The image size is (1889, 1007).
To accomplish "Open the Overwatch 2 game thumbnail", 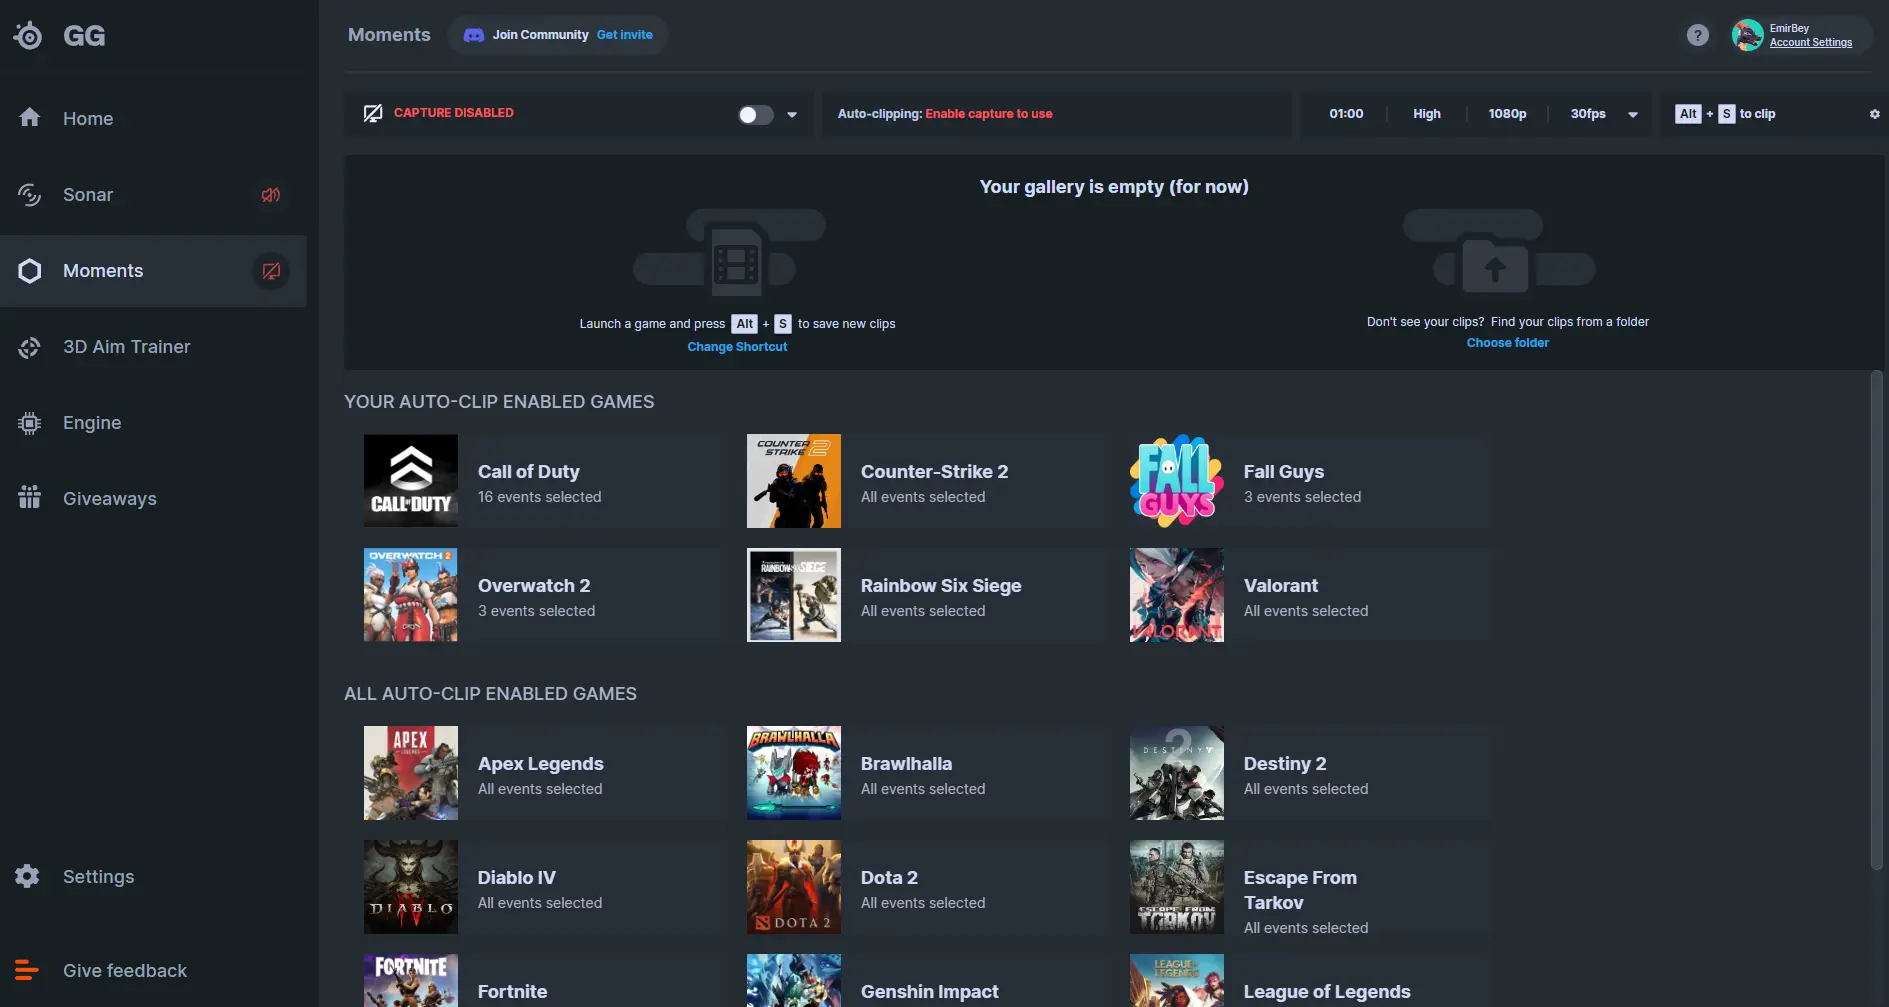I will pos(411,595).
